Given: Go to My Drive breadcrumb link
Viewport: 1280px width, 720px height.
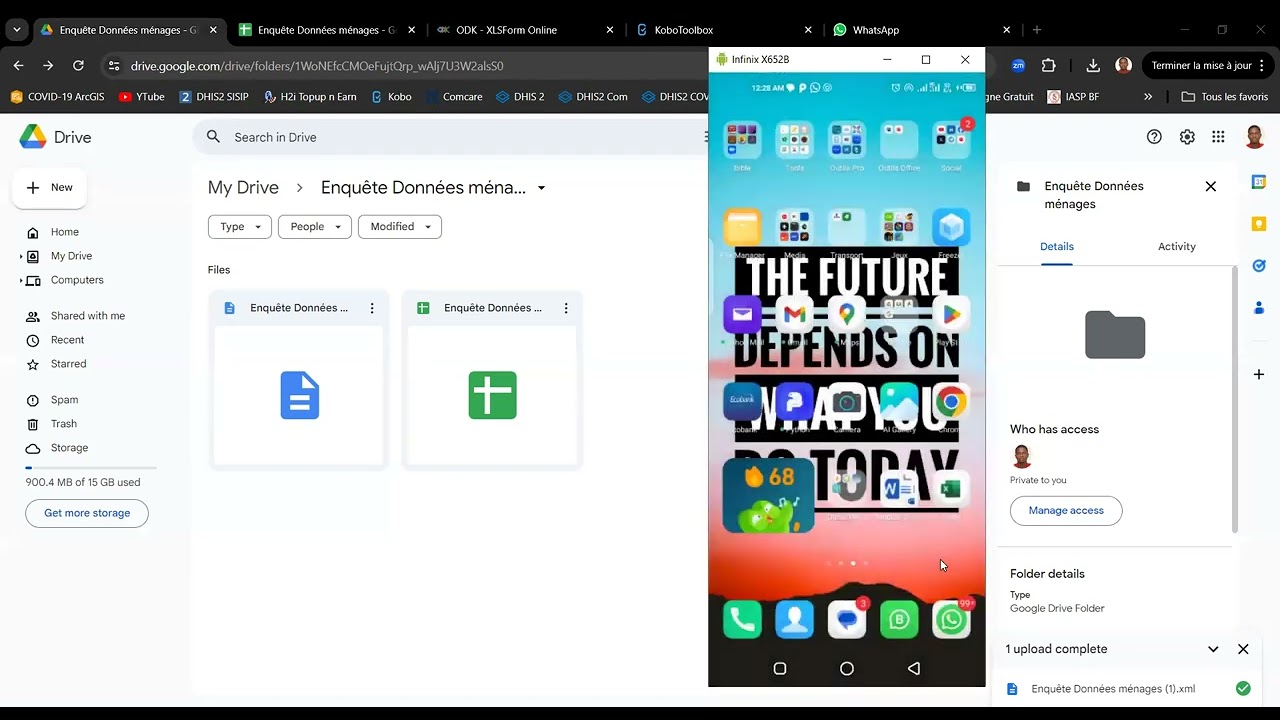Looking at the screenshot, I should coord(243,188).
